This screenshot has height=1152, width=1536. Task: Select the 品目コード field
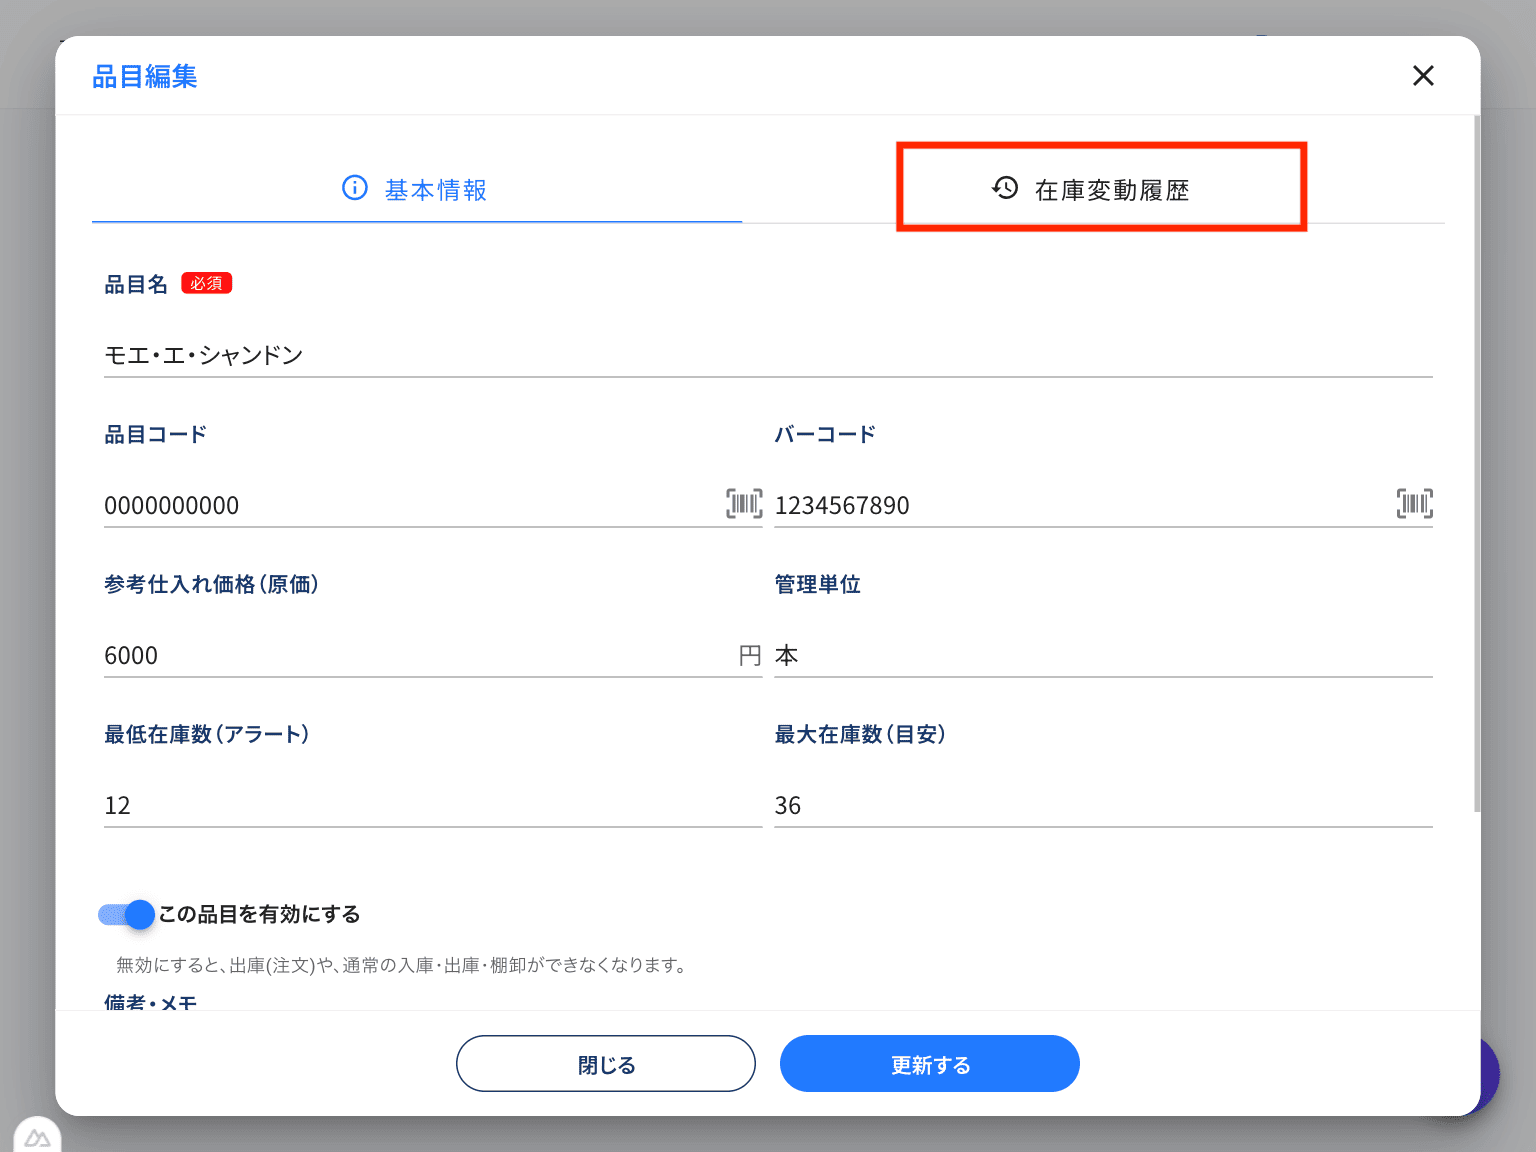[x=400, y=505]
